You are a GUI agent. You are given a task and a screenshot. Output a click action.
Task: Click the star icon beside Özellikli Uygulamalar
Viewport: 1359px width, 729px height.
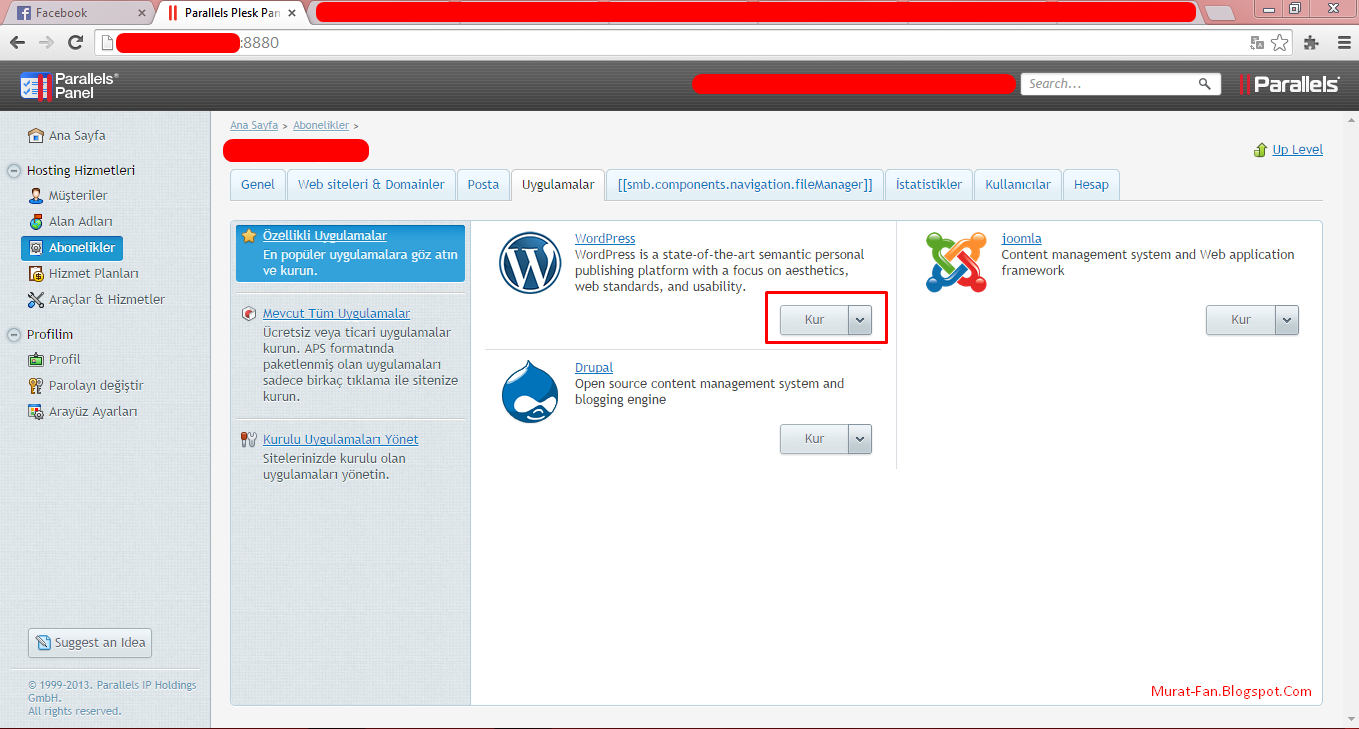249,236
